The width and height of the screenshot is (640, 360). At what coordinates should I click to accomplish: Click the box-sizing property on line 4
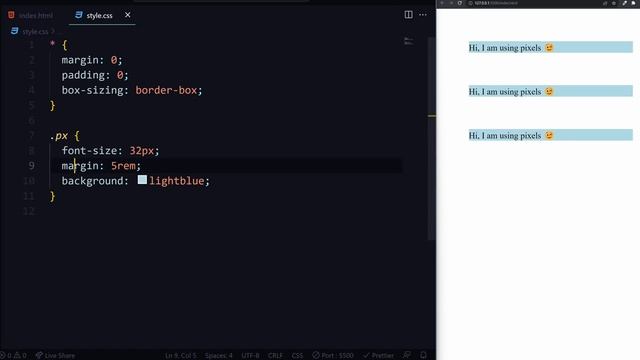[93, 90]
